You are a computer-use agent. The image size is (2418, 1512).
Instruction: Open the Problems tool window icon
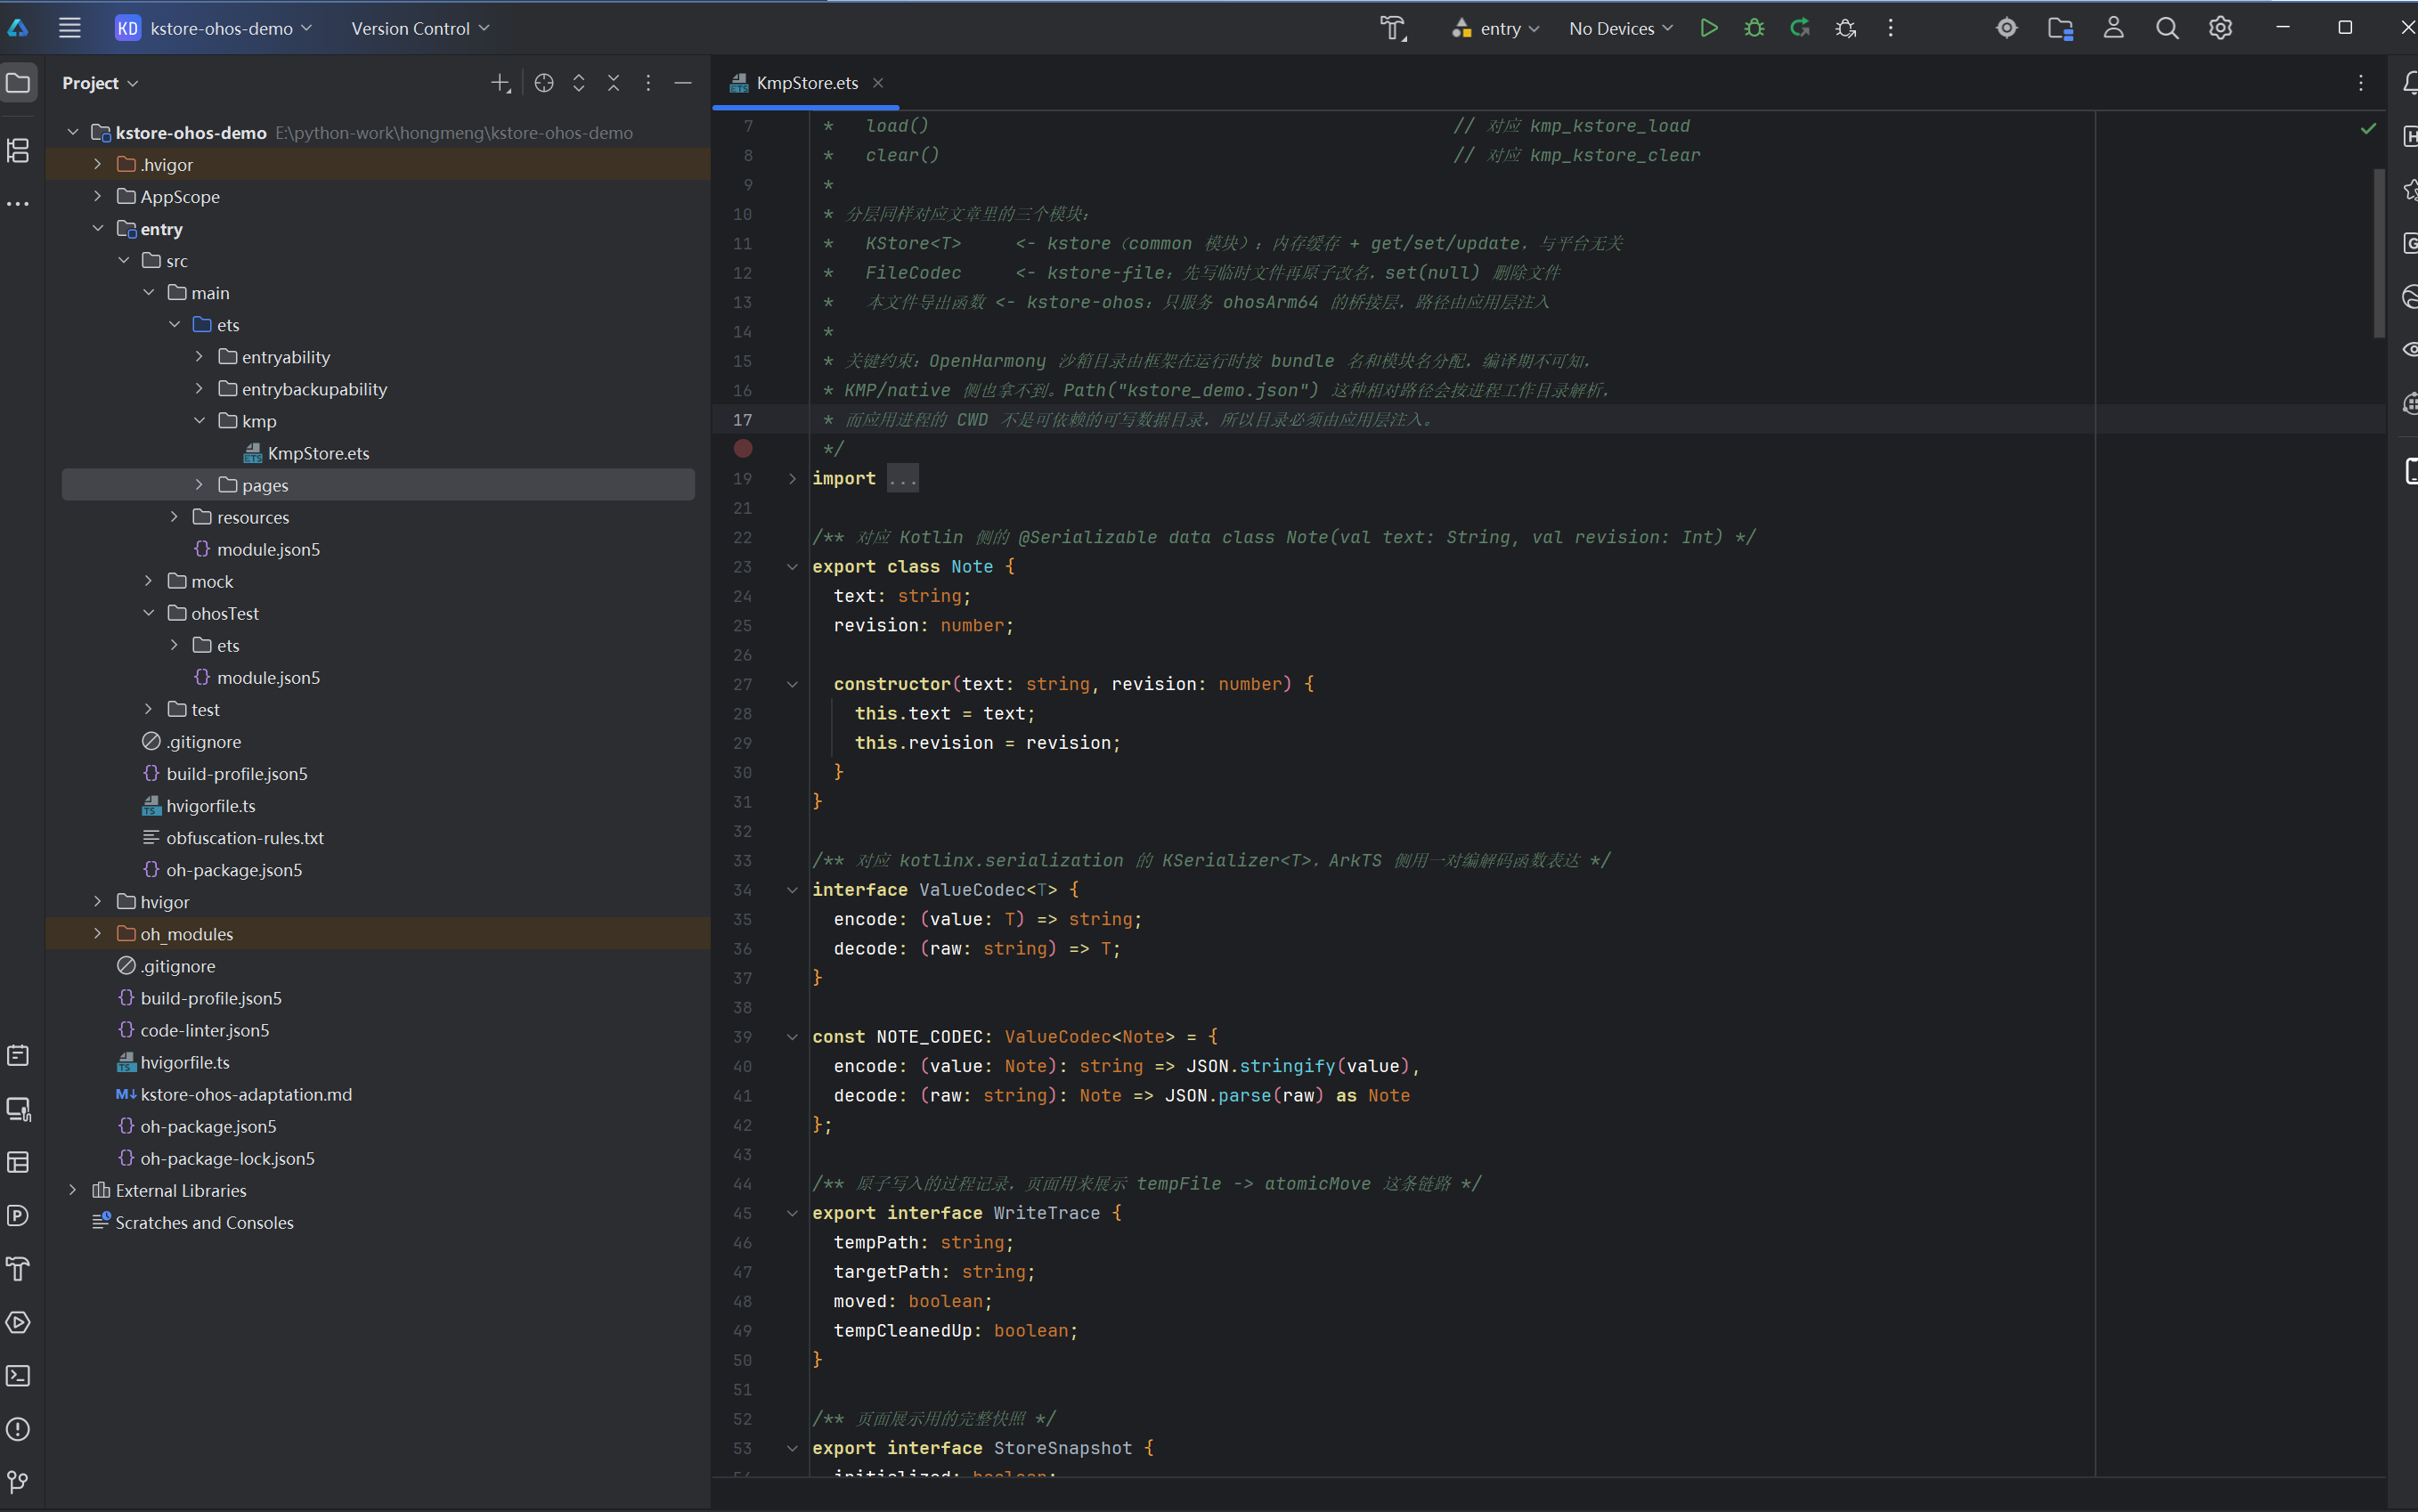18,1429
